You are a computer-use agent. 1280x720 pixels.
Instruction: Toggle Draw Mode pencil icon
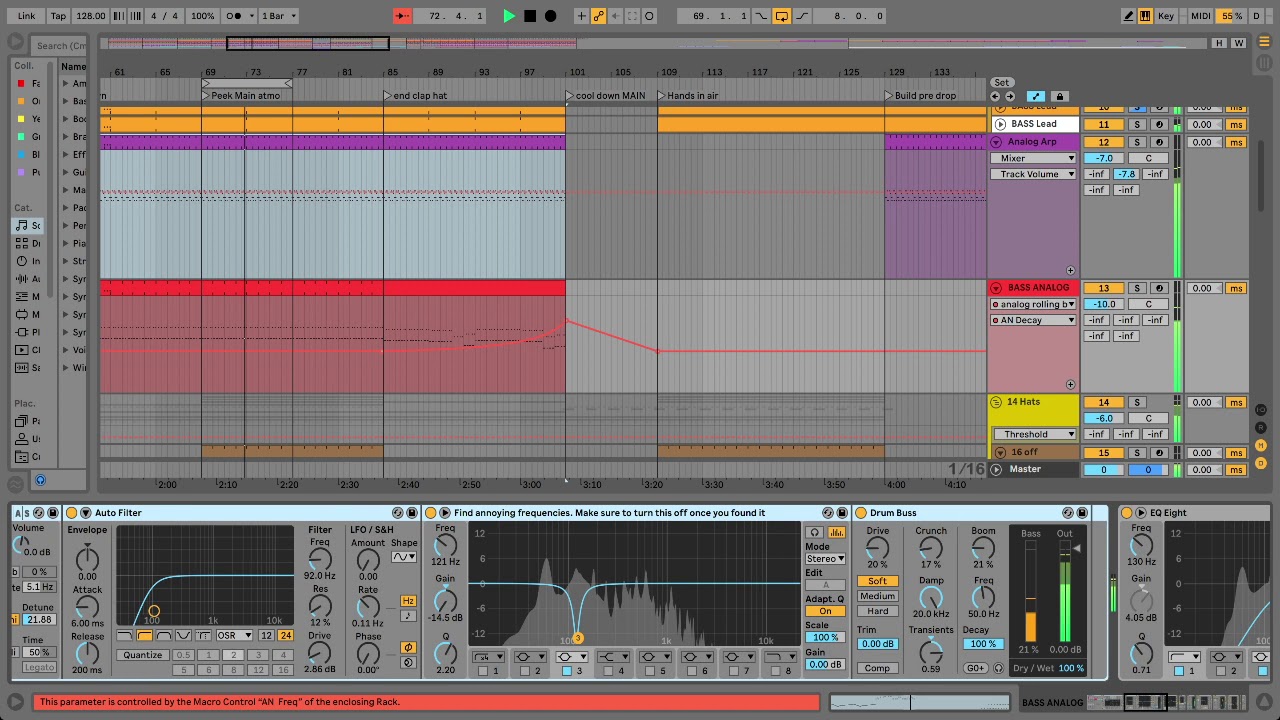pos(1129,16)
